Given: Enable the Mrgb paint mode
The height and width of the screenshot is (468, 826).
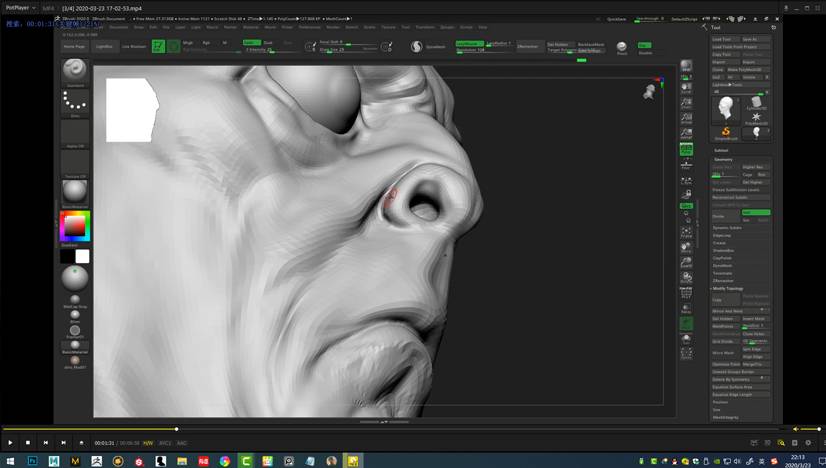Looking at the screenshot, I should coord(188,43).
